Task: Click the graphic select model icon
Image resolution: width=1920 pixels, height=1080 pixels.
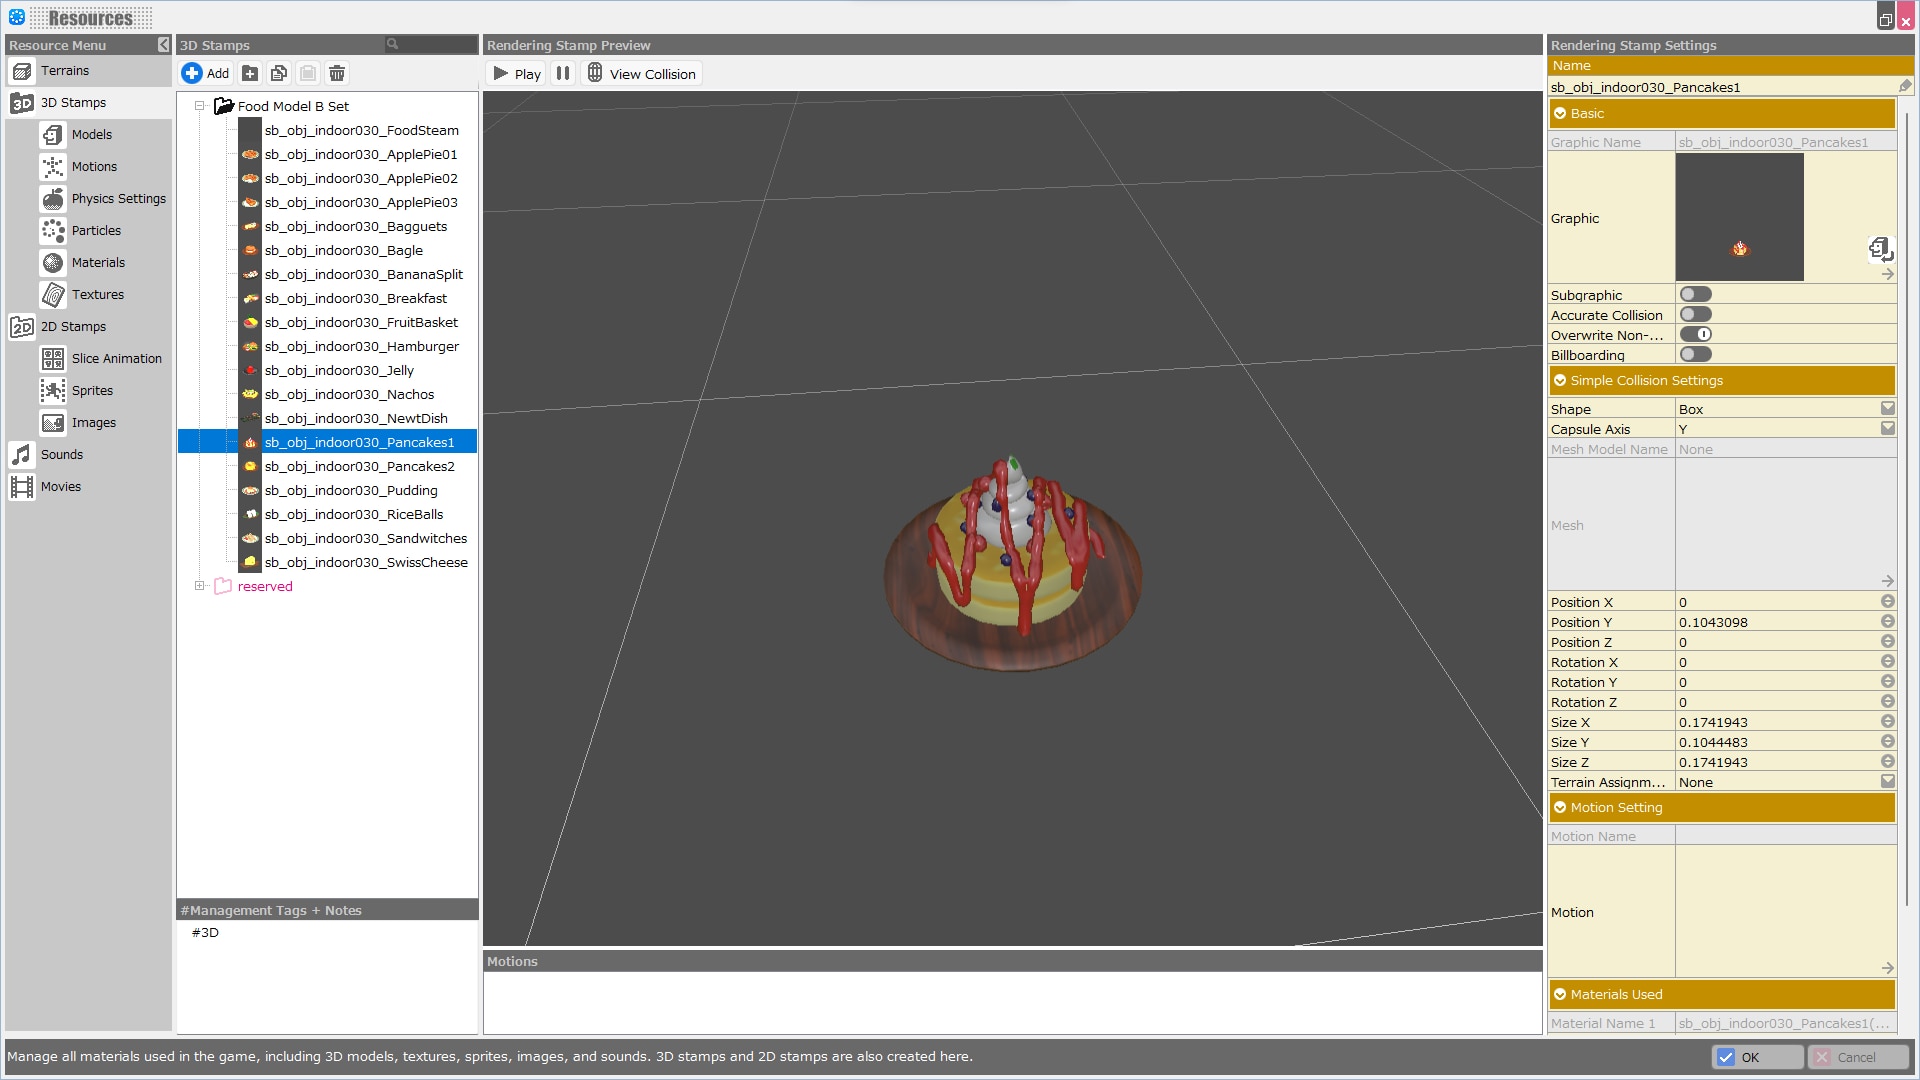Action: [1879, 248]
